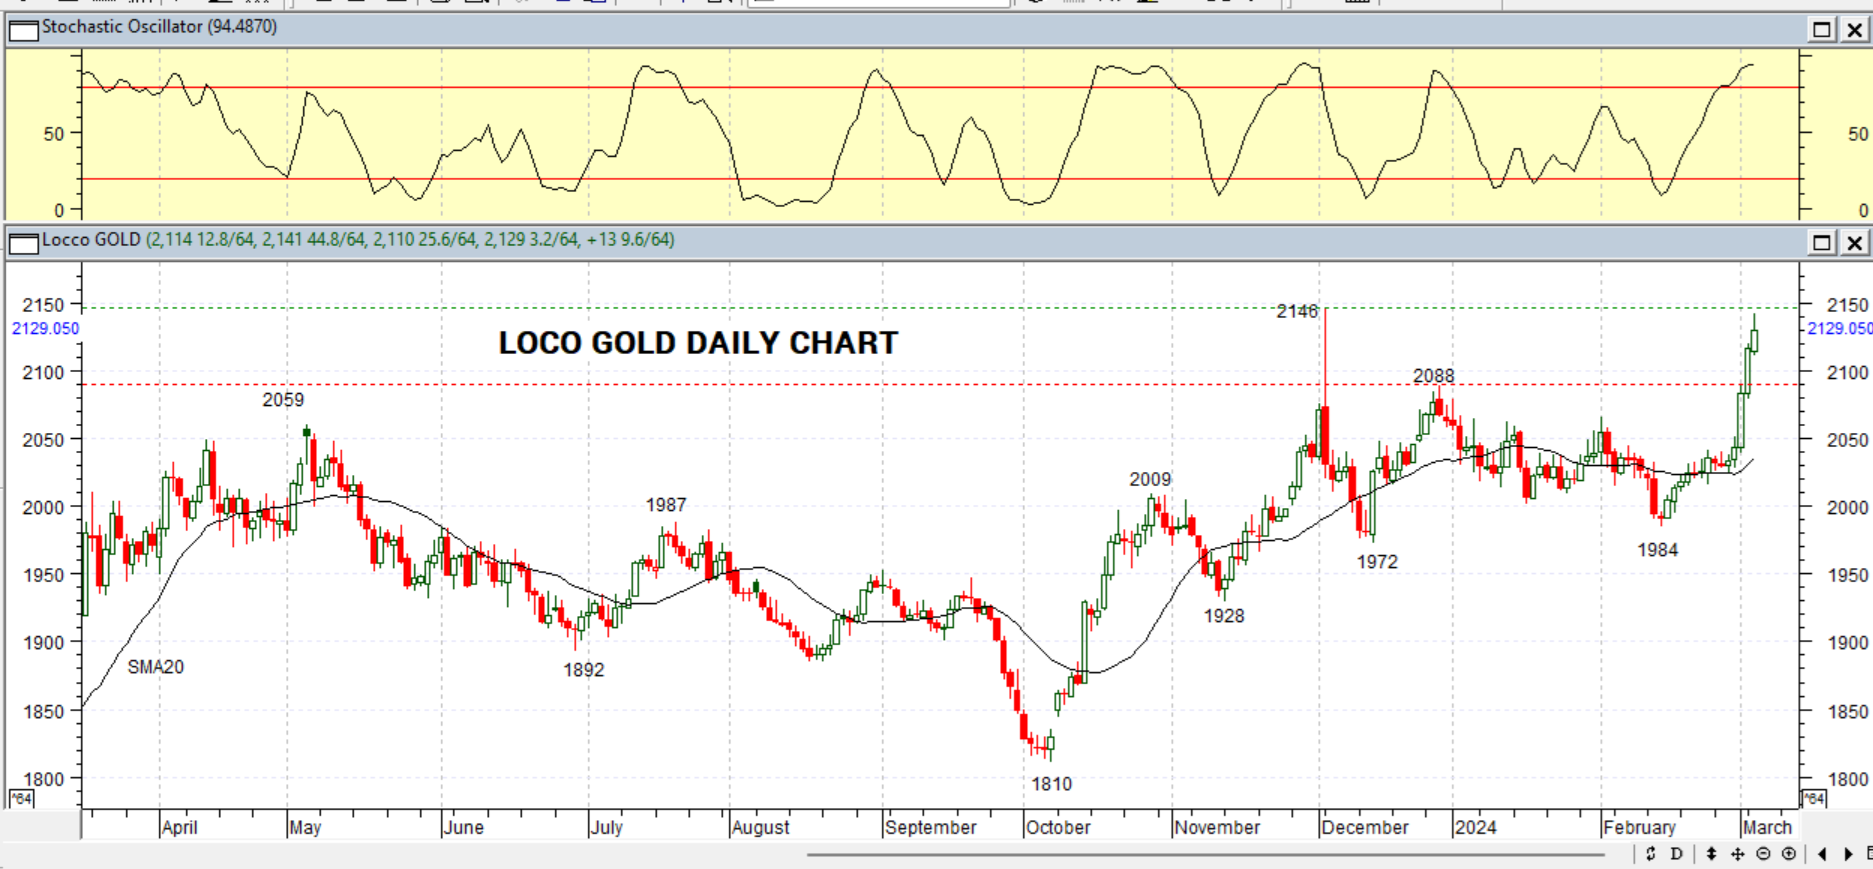
Task: Select the four-way pan arrows tool
Action: [1737, 854]
